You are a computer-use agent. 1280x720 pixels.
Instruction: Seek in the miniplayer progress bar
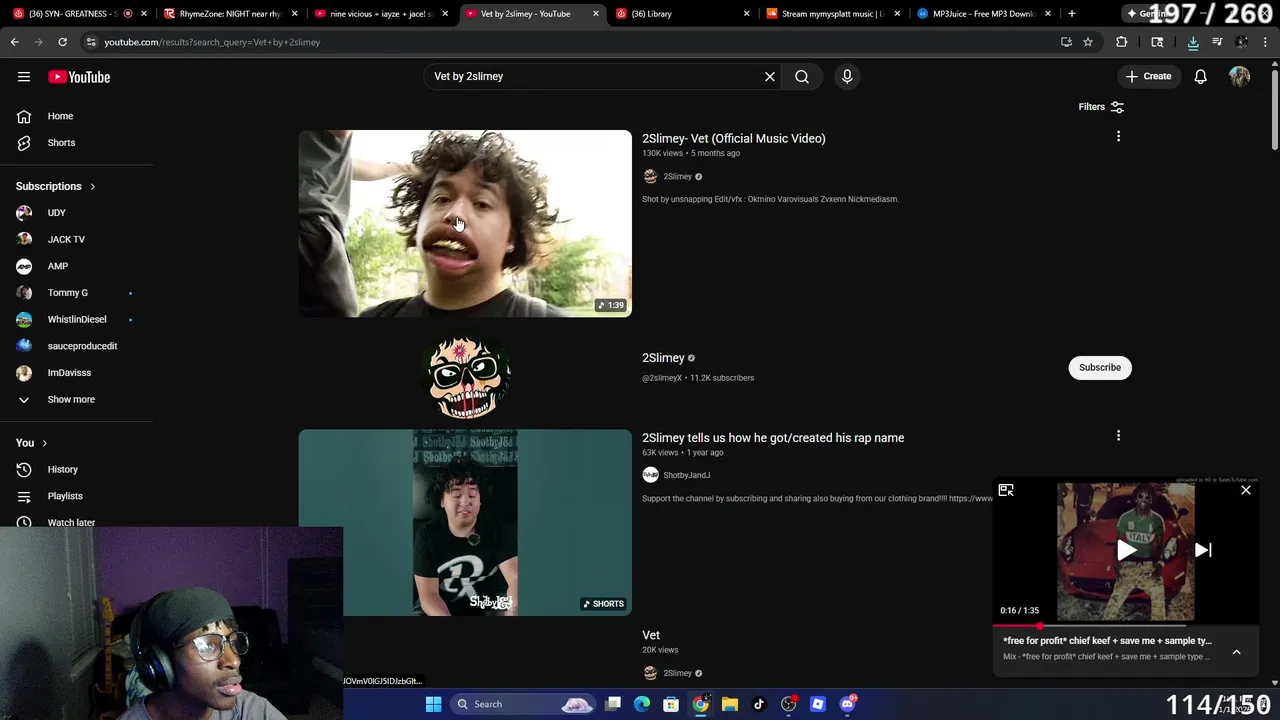pyautogui.click(x=1126, y=625)
